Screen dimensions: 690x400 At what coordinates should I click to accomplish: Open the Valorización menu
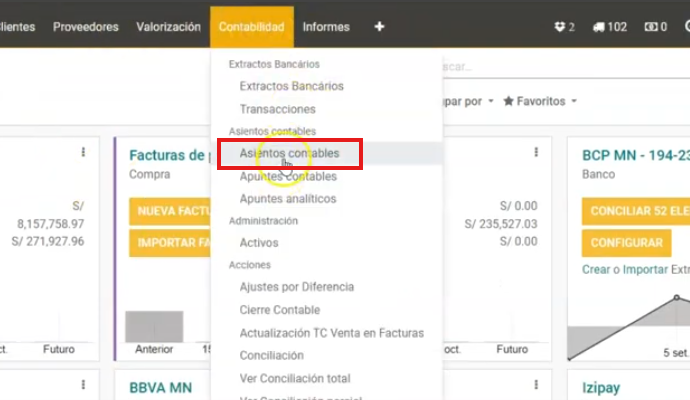point(168,27)
